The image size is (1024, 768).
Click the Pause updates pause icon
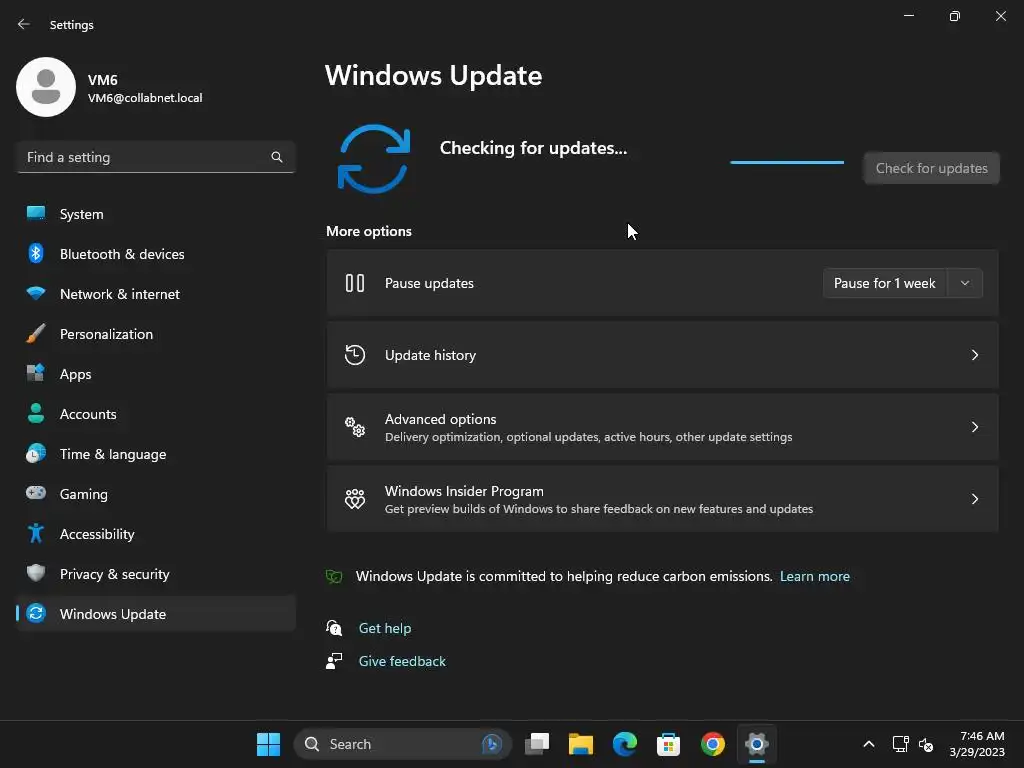[355, 283]
